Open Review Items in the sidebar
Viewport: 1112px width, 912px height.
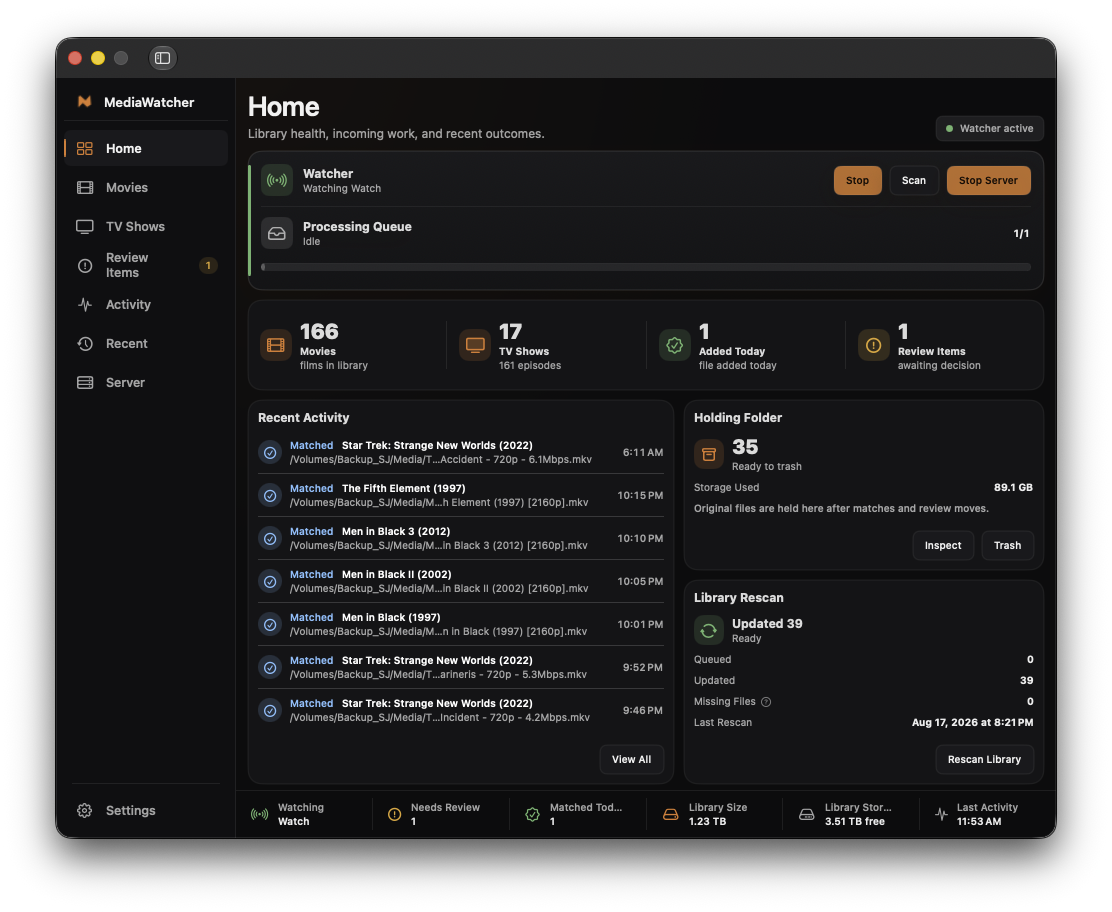[x=146, y=265]
